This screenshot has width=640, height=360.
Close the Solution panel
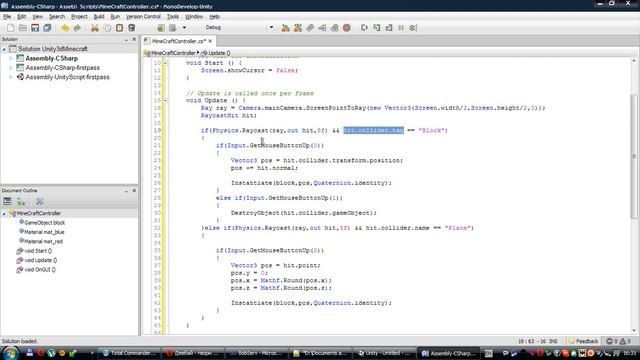(134, 40)
